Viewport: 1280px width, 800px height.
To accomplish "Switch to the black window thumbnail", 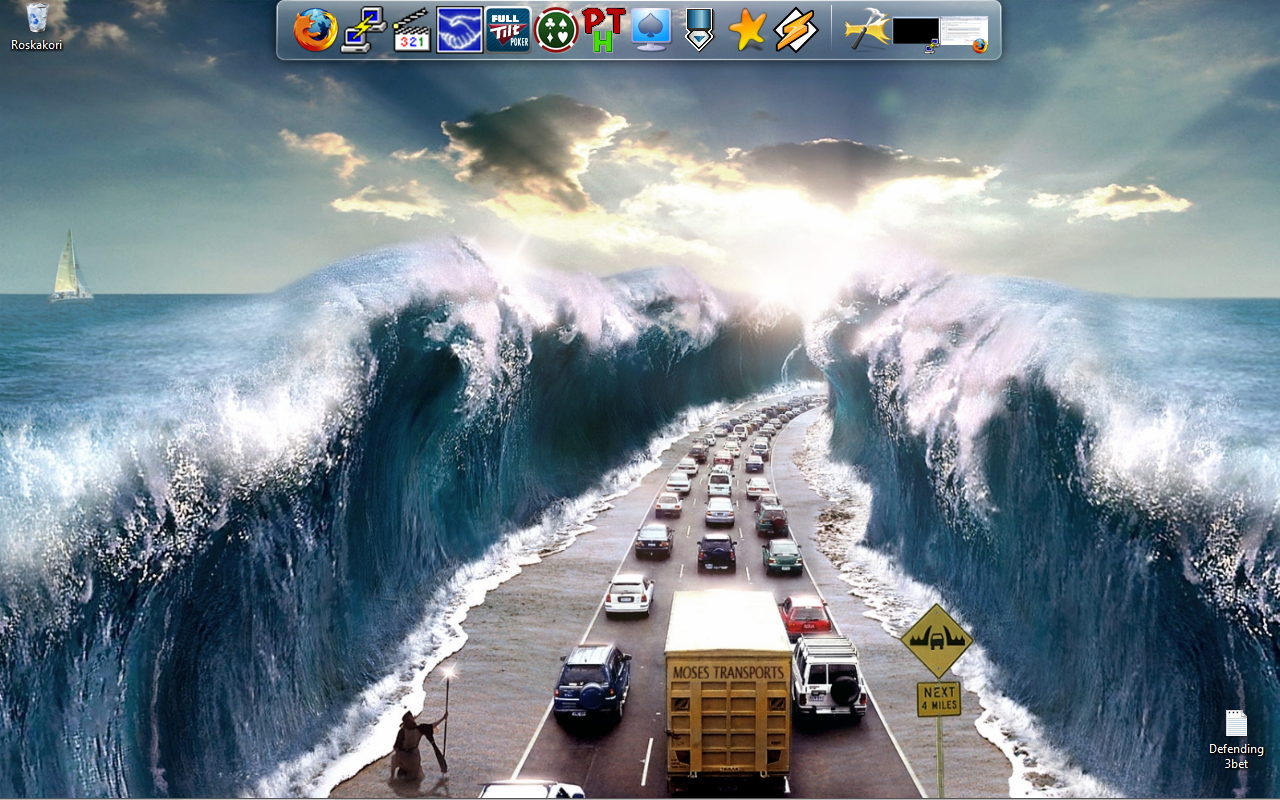I will coord(915,31).
